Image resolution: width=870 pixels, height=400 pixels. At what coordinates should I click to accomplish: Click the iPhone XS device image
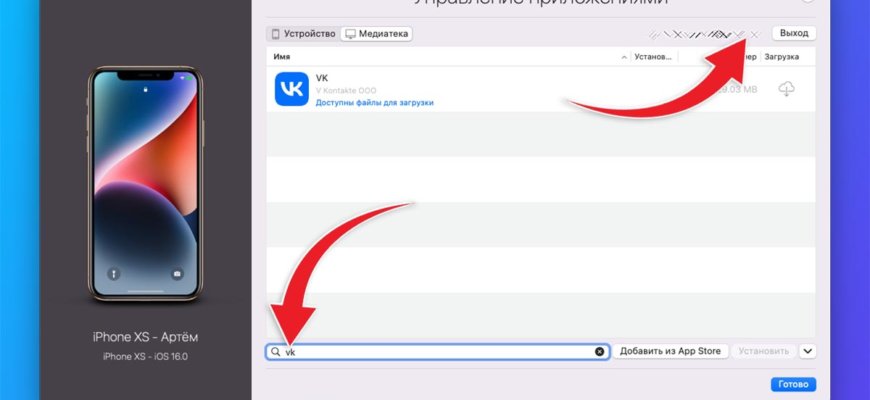[x=145, y=184]
